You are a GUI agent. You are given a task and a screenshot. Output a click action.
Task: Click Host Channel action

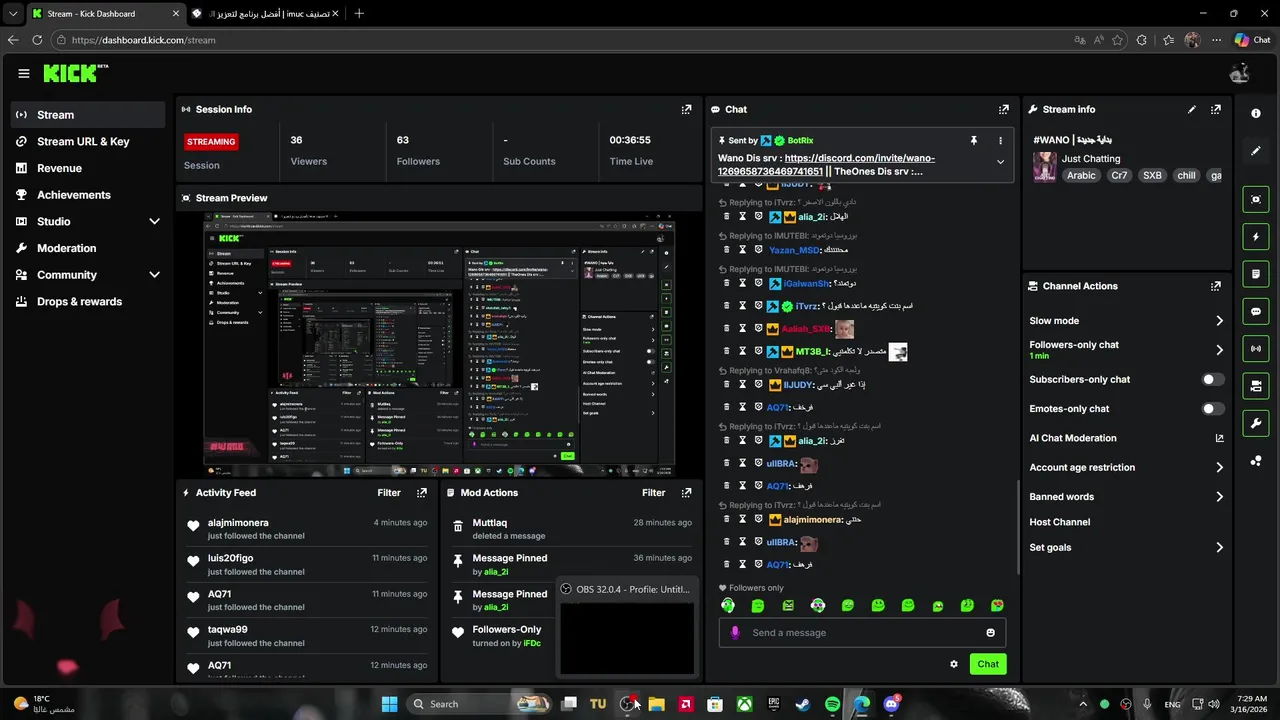(1060, 522)
